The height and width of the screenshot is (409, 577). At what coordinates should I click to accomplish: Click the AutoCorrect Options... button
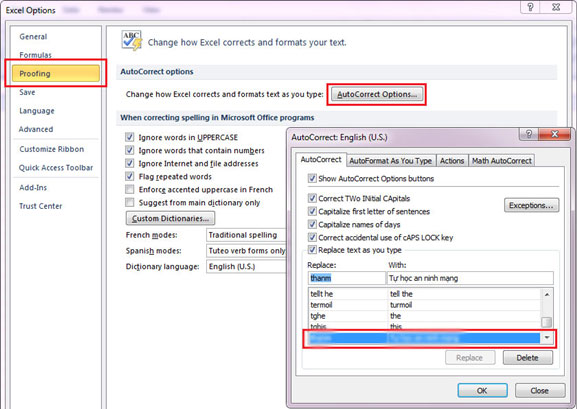[x=377, y=94]
